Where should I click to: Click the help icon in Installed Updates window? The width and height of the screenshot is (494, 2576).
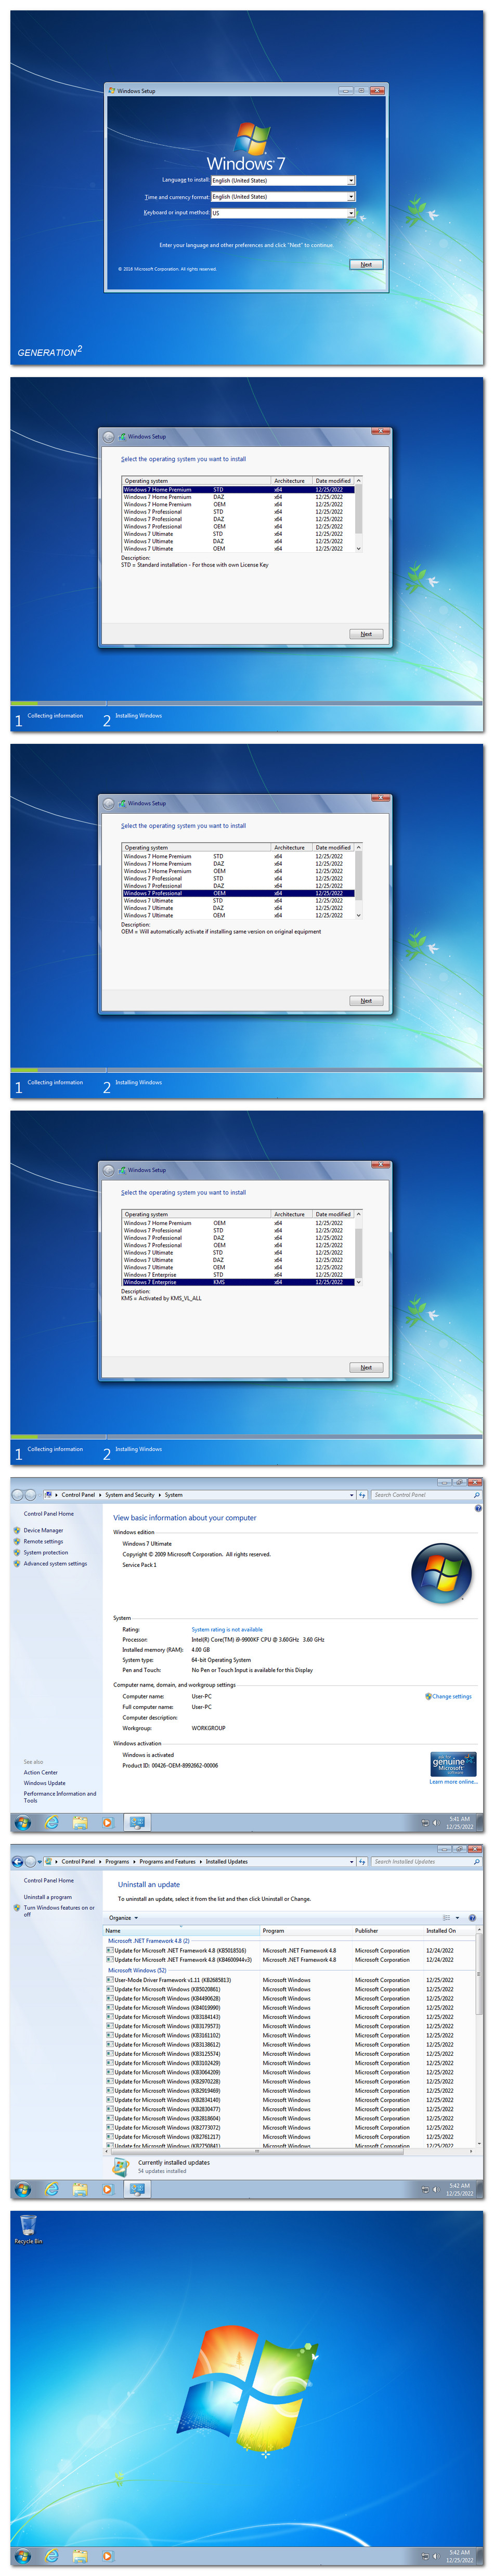click(x=472, y=1918)
